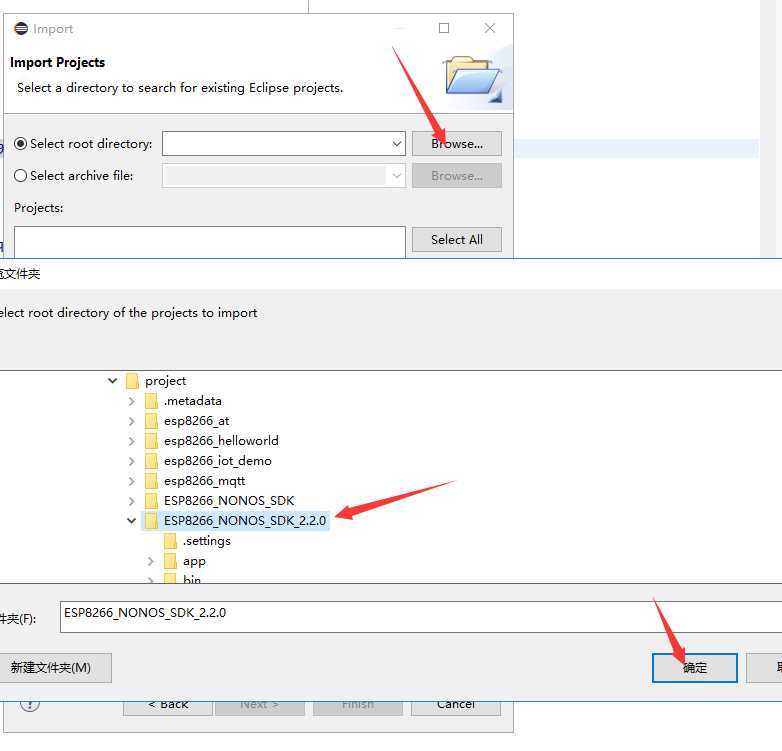Expand the esp8266_mqtt folder
782x751 pixels.
[x=132, y=481]
